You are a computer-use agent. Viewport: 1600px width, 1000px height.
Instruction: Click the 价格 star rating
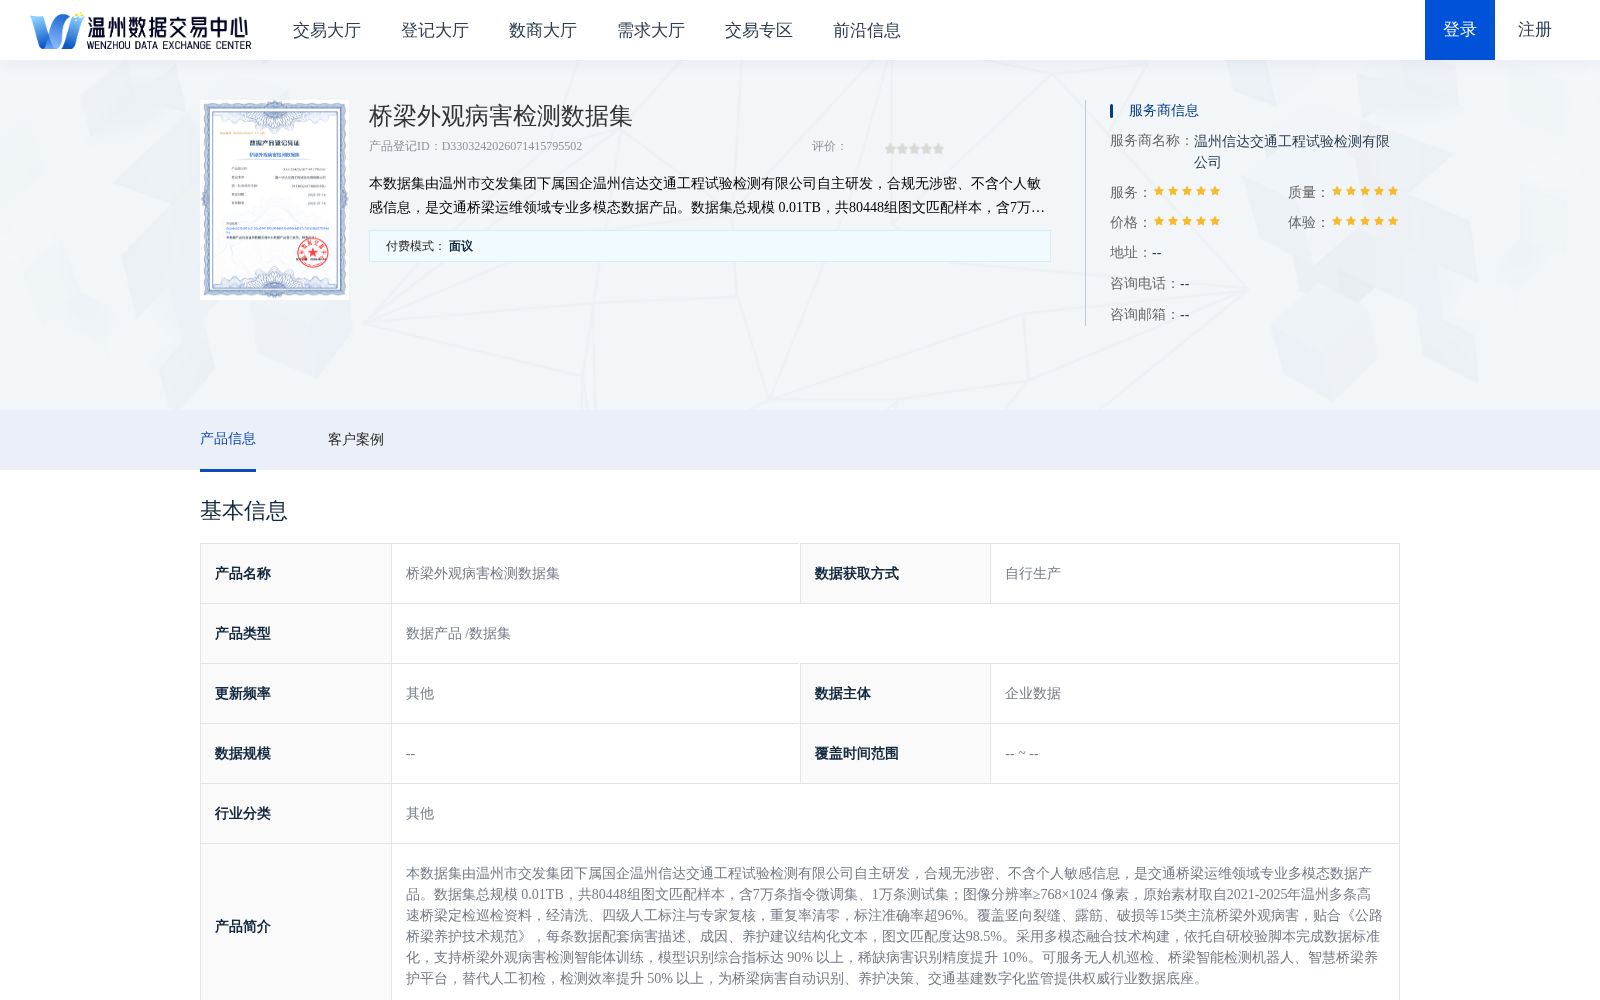pyautogui.click(x=1187, y=221)
